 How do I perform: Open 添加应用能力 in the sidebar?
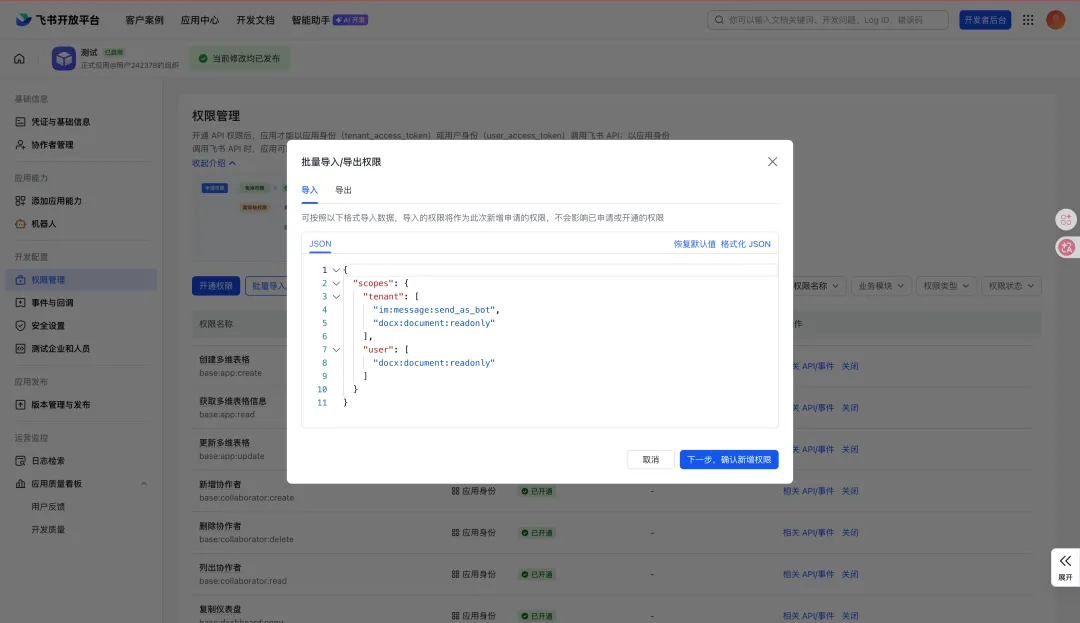click(56, 201)
